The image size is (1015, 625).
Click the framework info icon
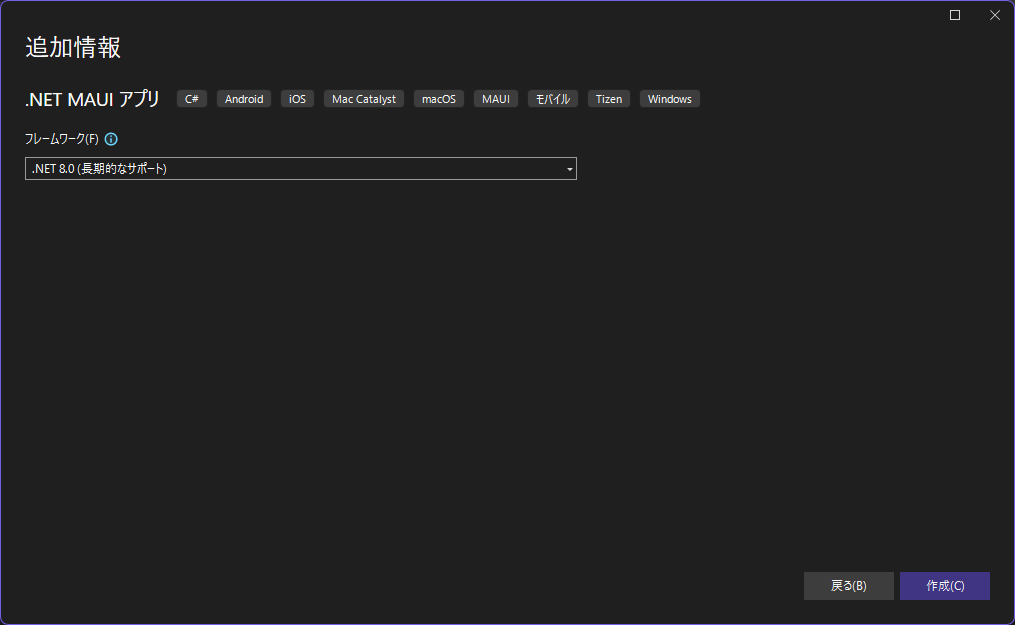[111, 139]
